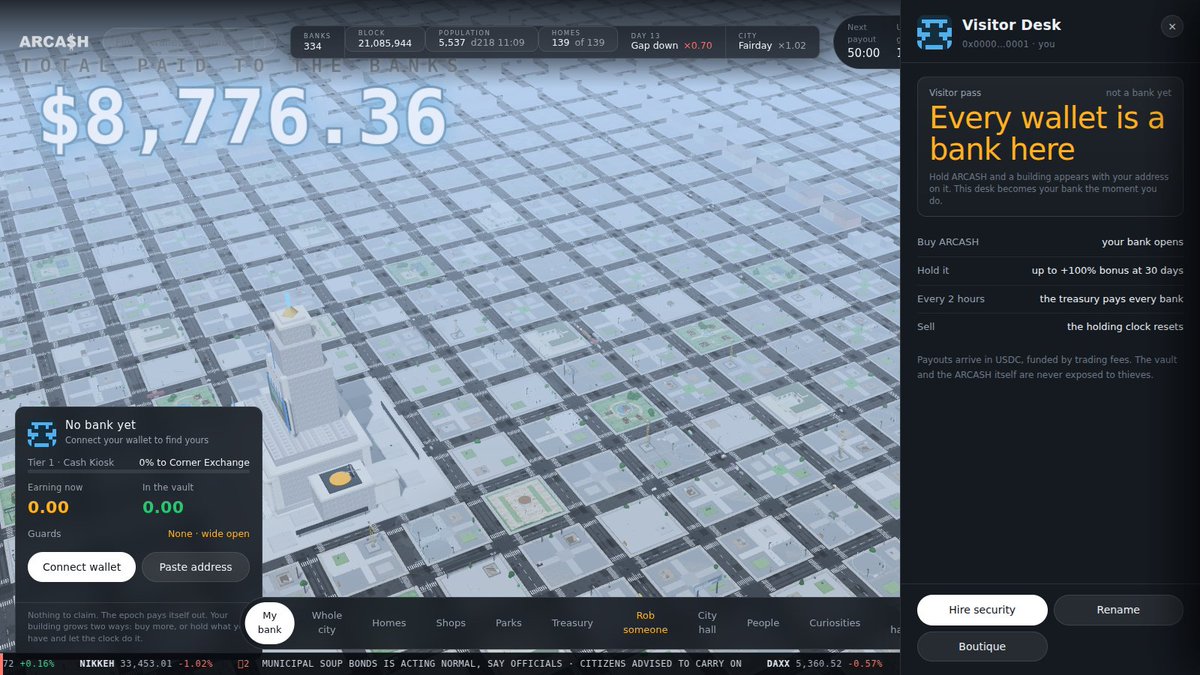Click the 'Sell' holding clock row

tap(1050, 327)
